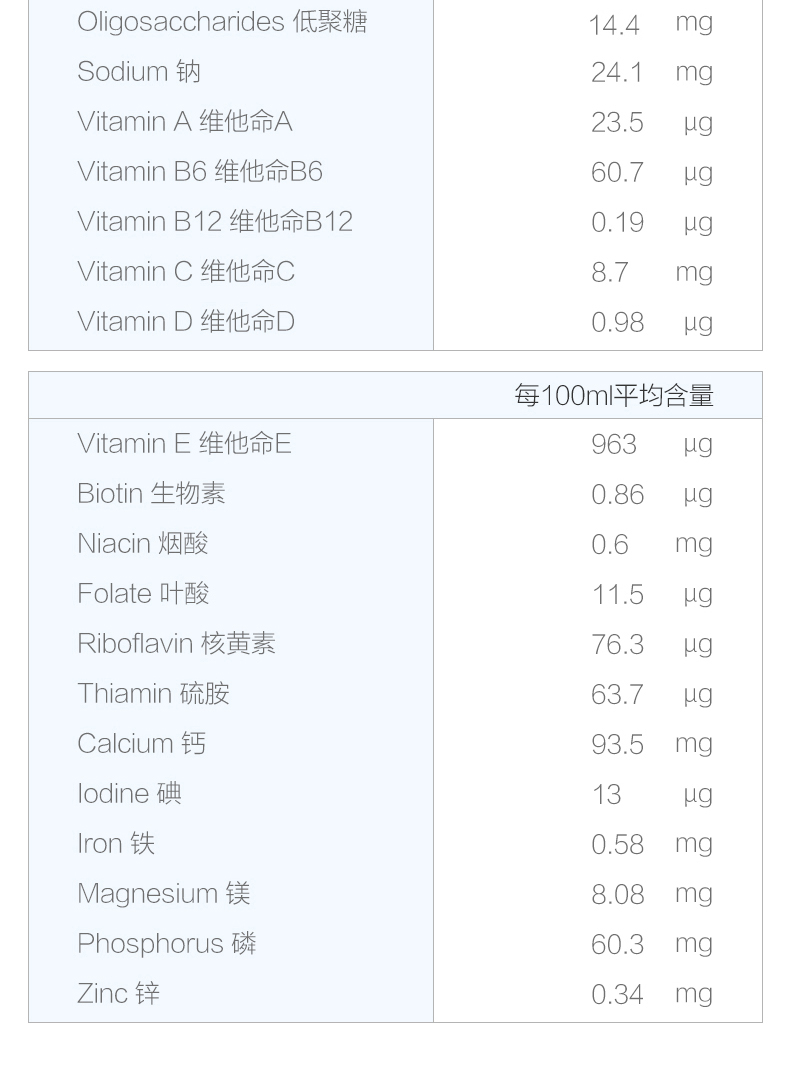Select the Calcium value 93.5
This screenshot has height=1065, width=790.
pos(617,745)
